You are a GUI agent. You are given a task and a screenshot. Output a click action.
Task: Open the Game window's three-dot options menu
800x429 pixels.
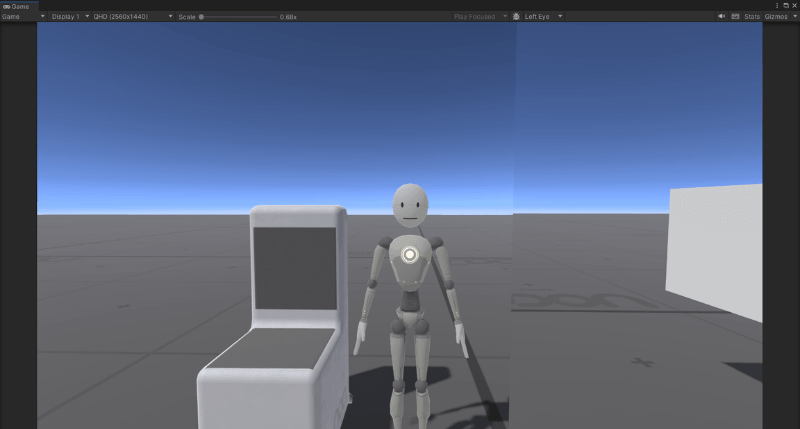click(777, 6)
